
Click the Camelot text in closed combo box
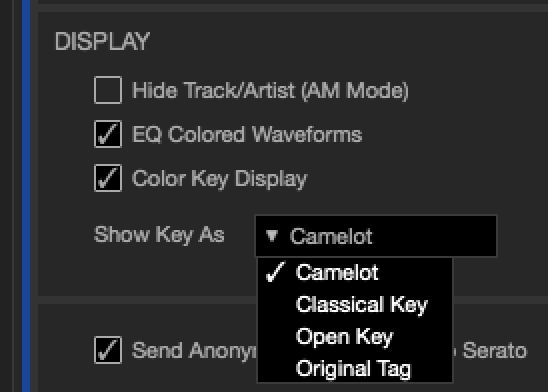[x=331, y=237]
